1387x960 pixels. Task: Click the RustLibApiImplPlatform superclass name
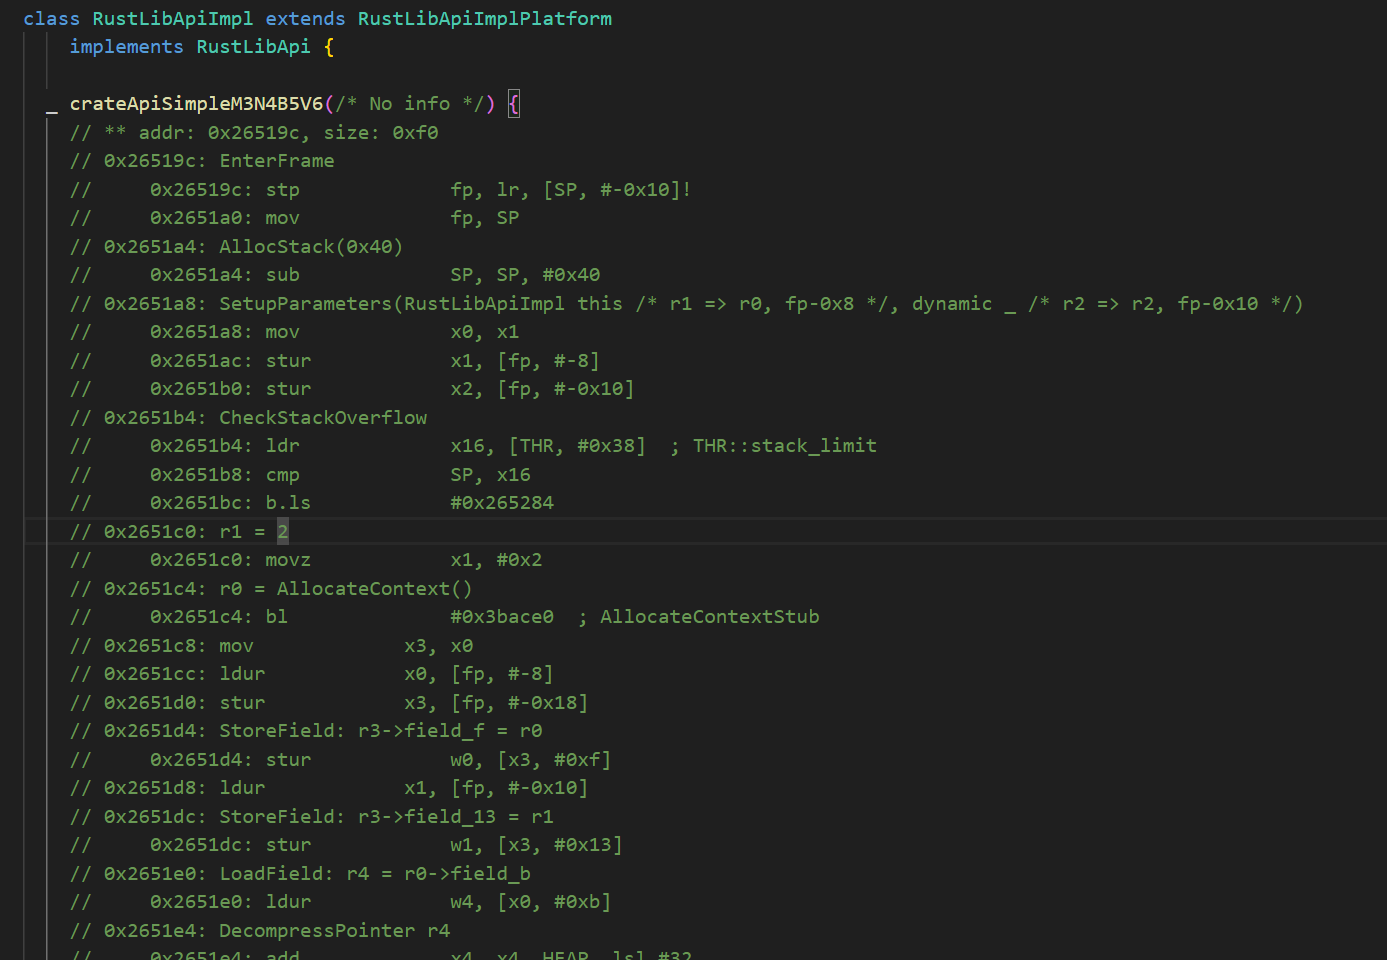(x=484, y=19)
